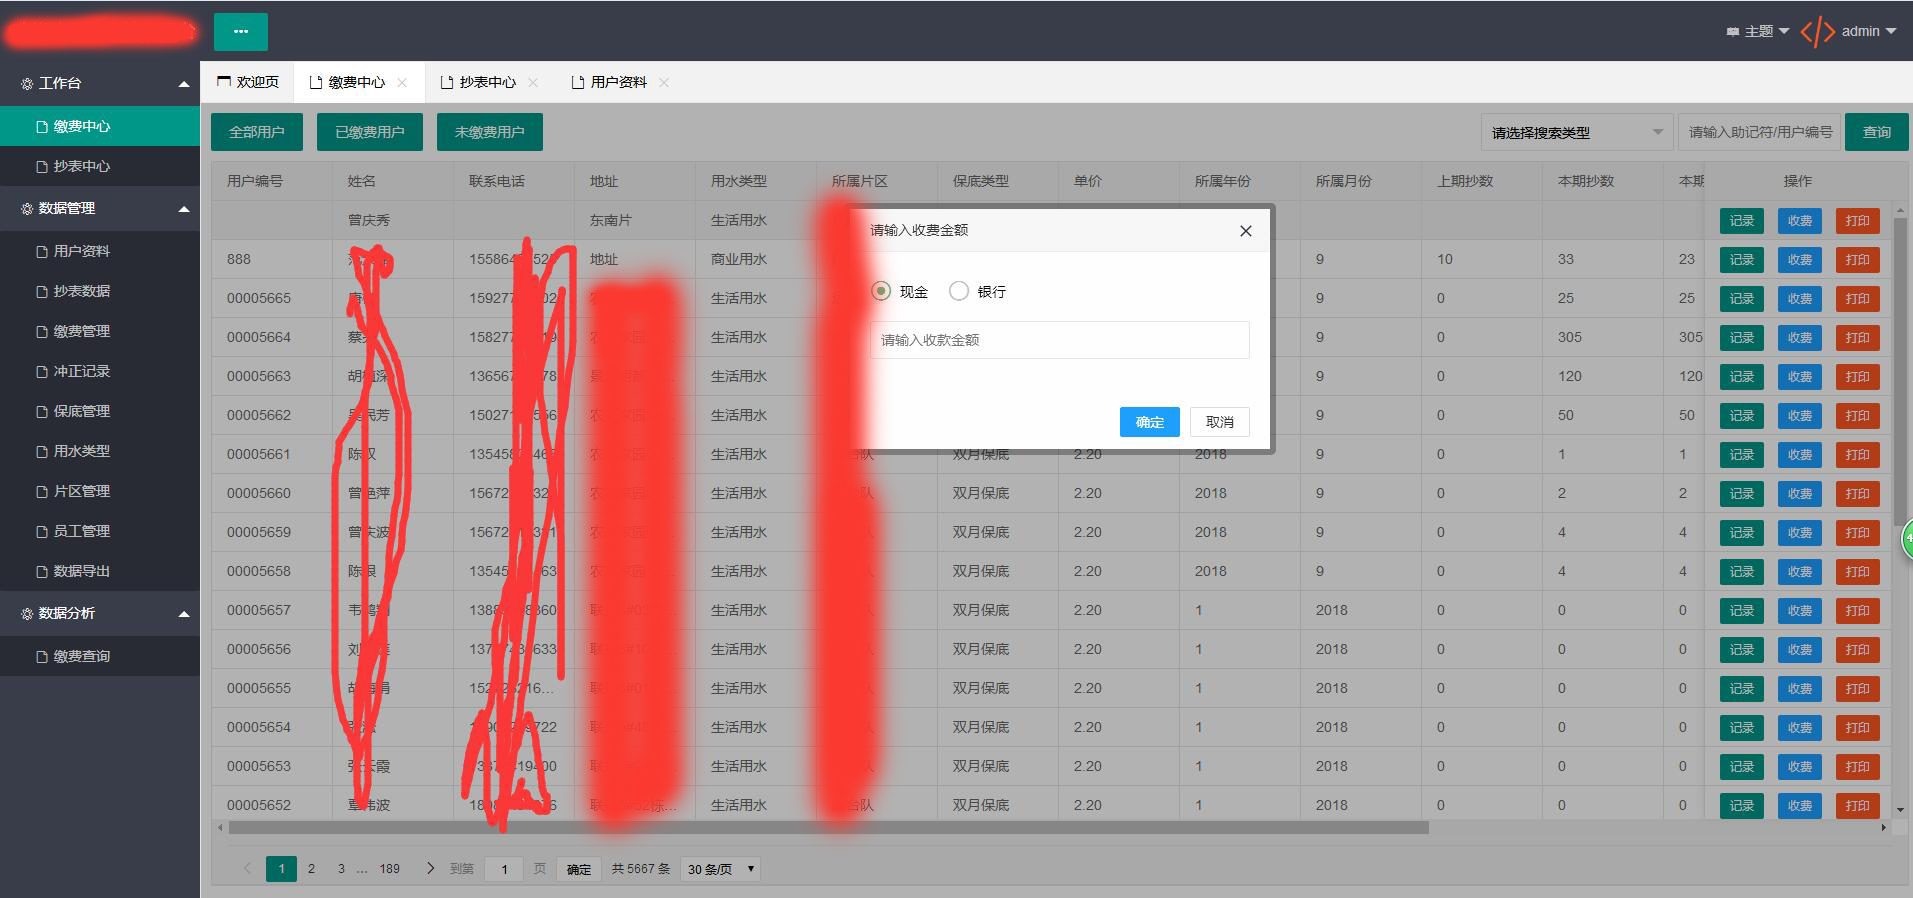Select the 银行 payment radio button
The height and width of the screenshot is (898, 1913).
959,291
